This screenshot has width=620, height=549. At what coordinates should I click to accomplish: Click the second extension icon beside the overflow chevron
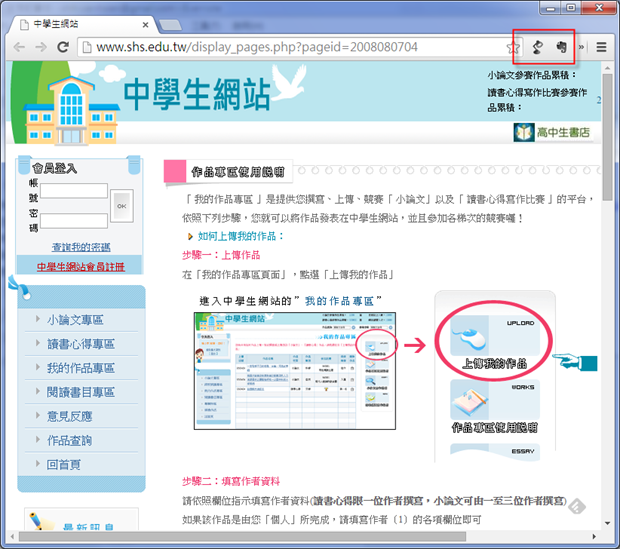(561, 47)
